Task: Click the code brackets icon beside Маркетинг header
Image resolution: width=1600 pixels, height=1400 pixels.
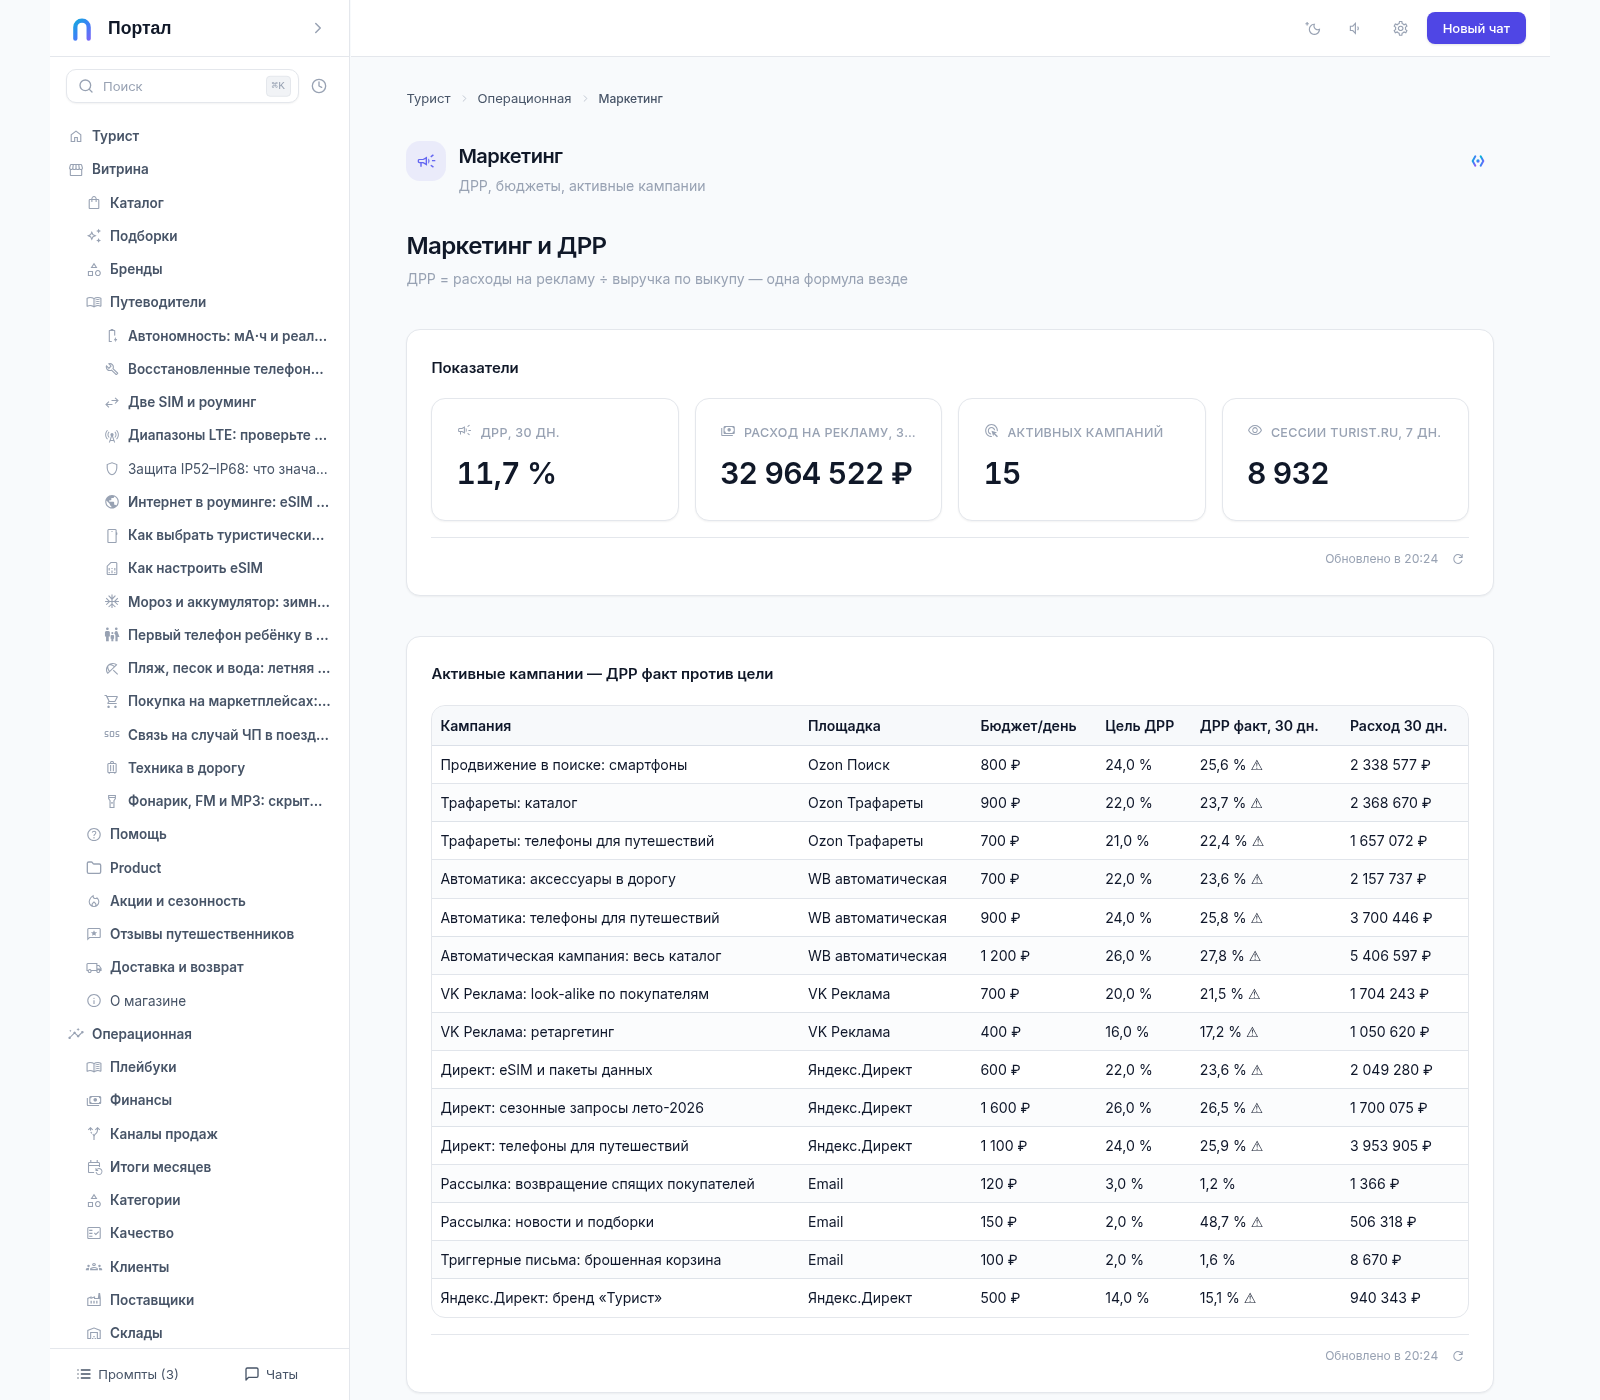Action: 1478,161
